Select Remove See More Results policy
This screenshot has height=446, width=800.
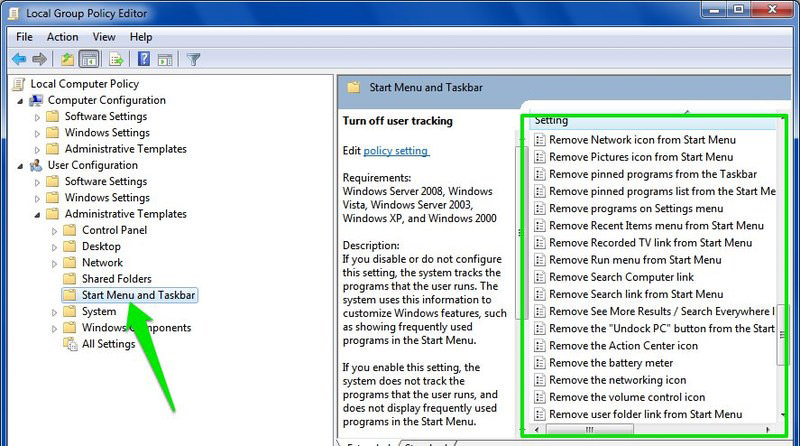(x=662, y=311)
